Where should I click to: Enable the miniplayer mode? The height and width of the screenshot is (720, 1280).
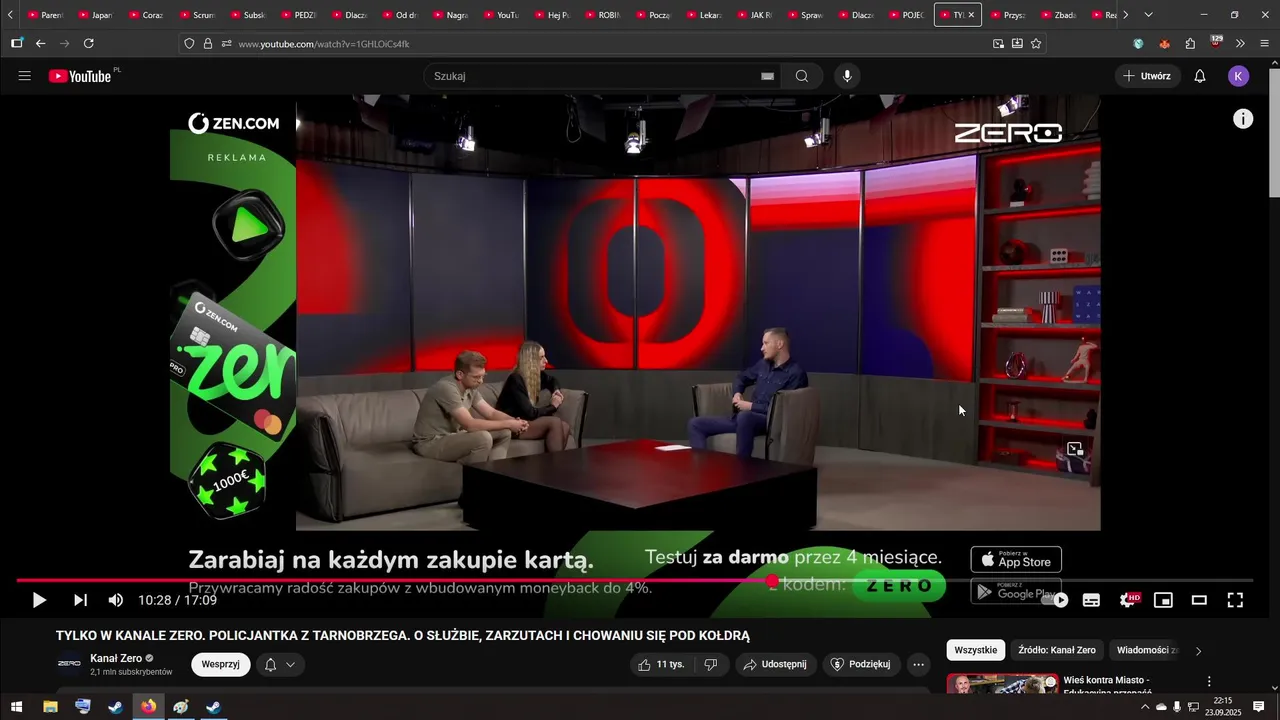click(1163, 600)
